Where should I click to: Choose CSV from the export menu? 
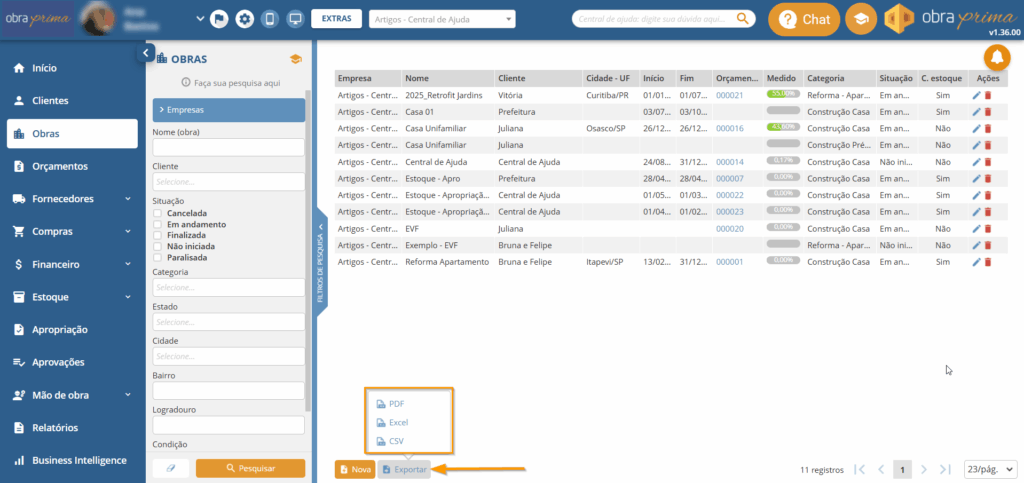tap(391, 442)
